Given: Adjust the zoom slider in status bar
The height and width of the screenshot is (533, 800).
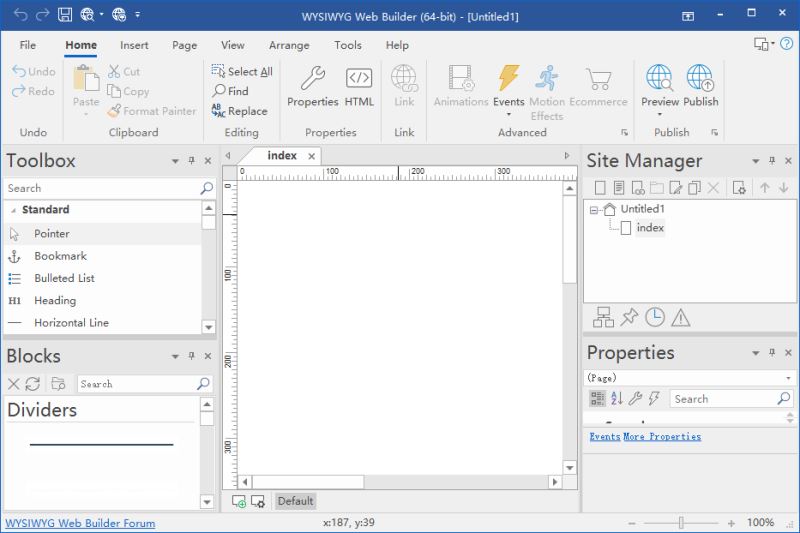Looking at the screenshot, I should [681, 523].
